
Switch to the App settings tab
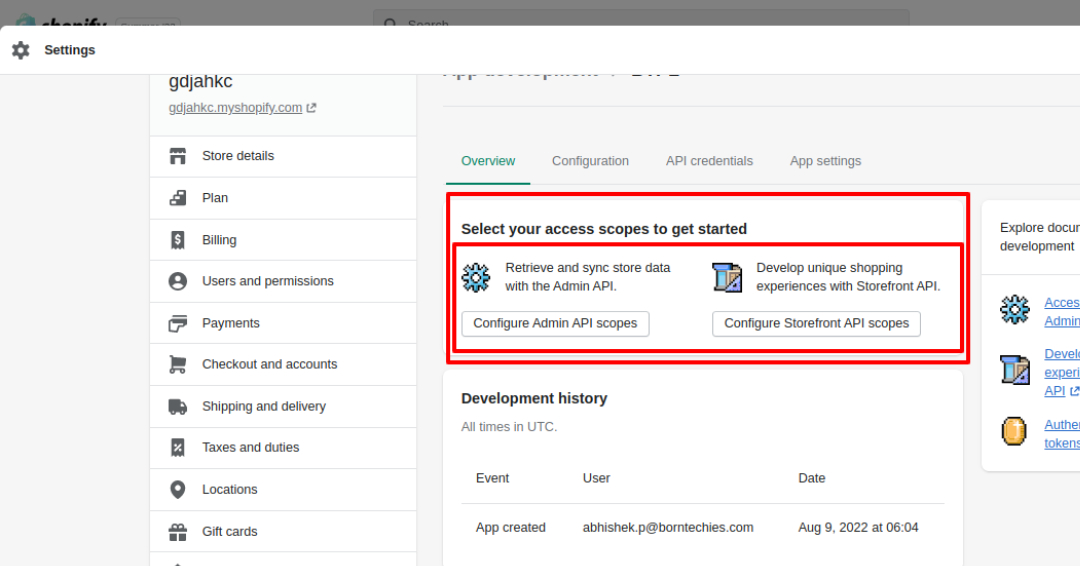[825, 161]
